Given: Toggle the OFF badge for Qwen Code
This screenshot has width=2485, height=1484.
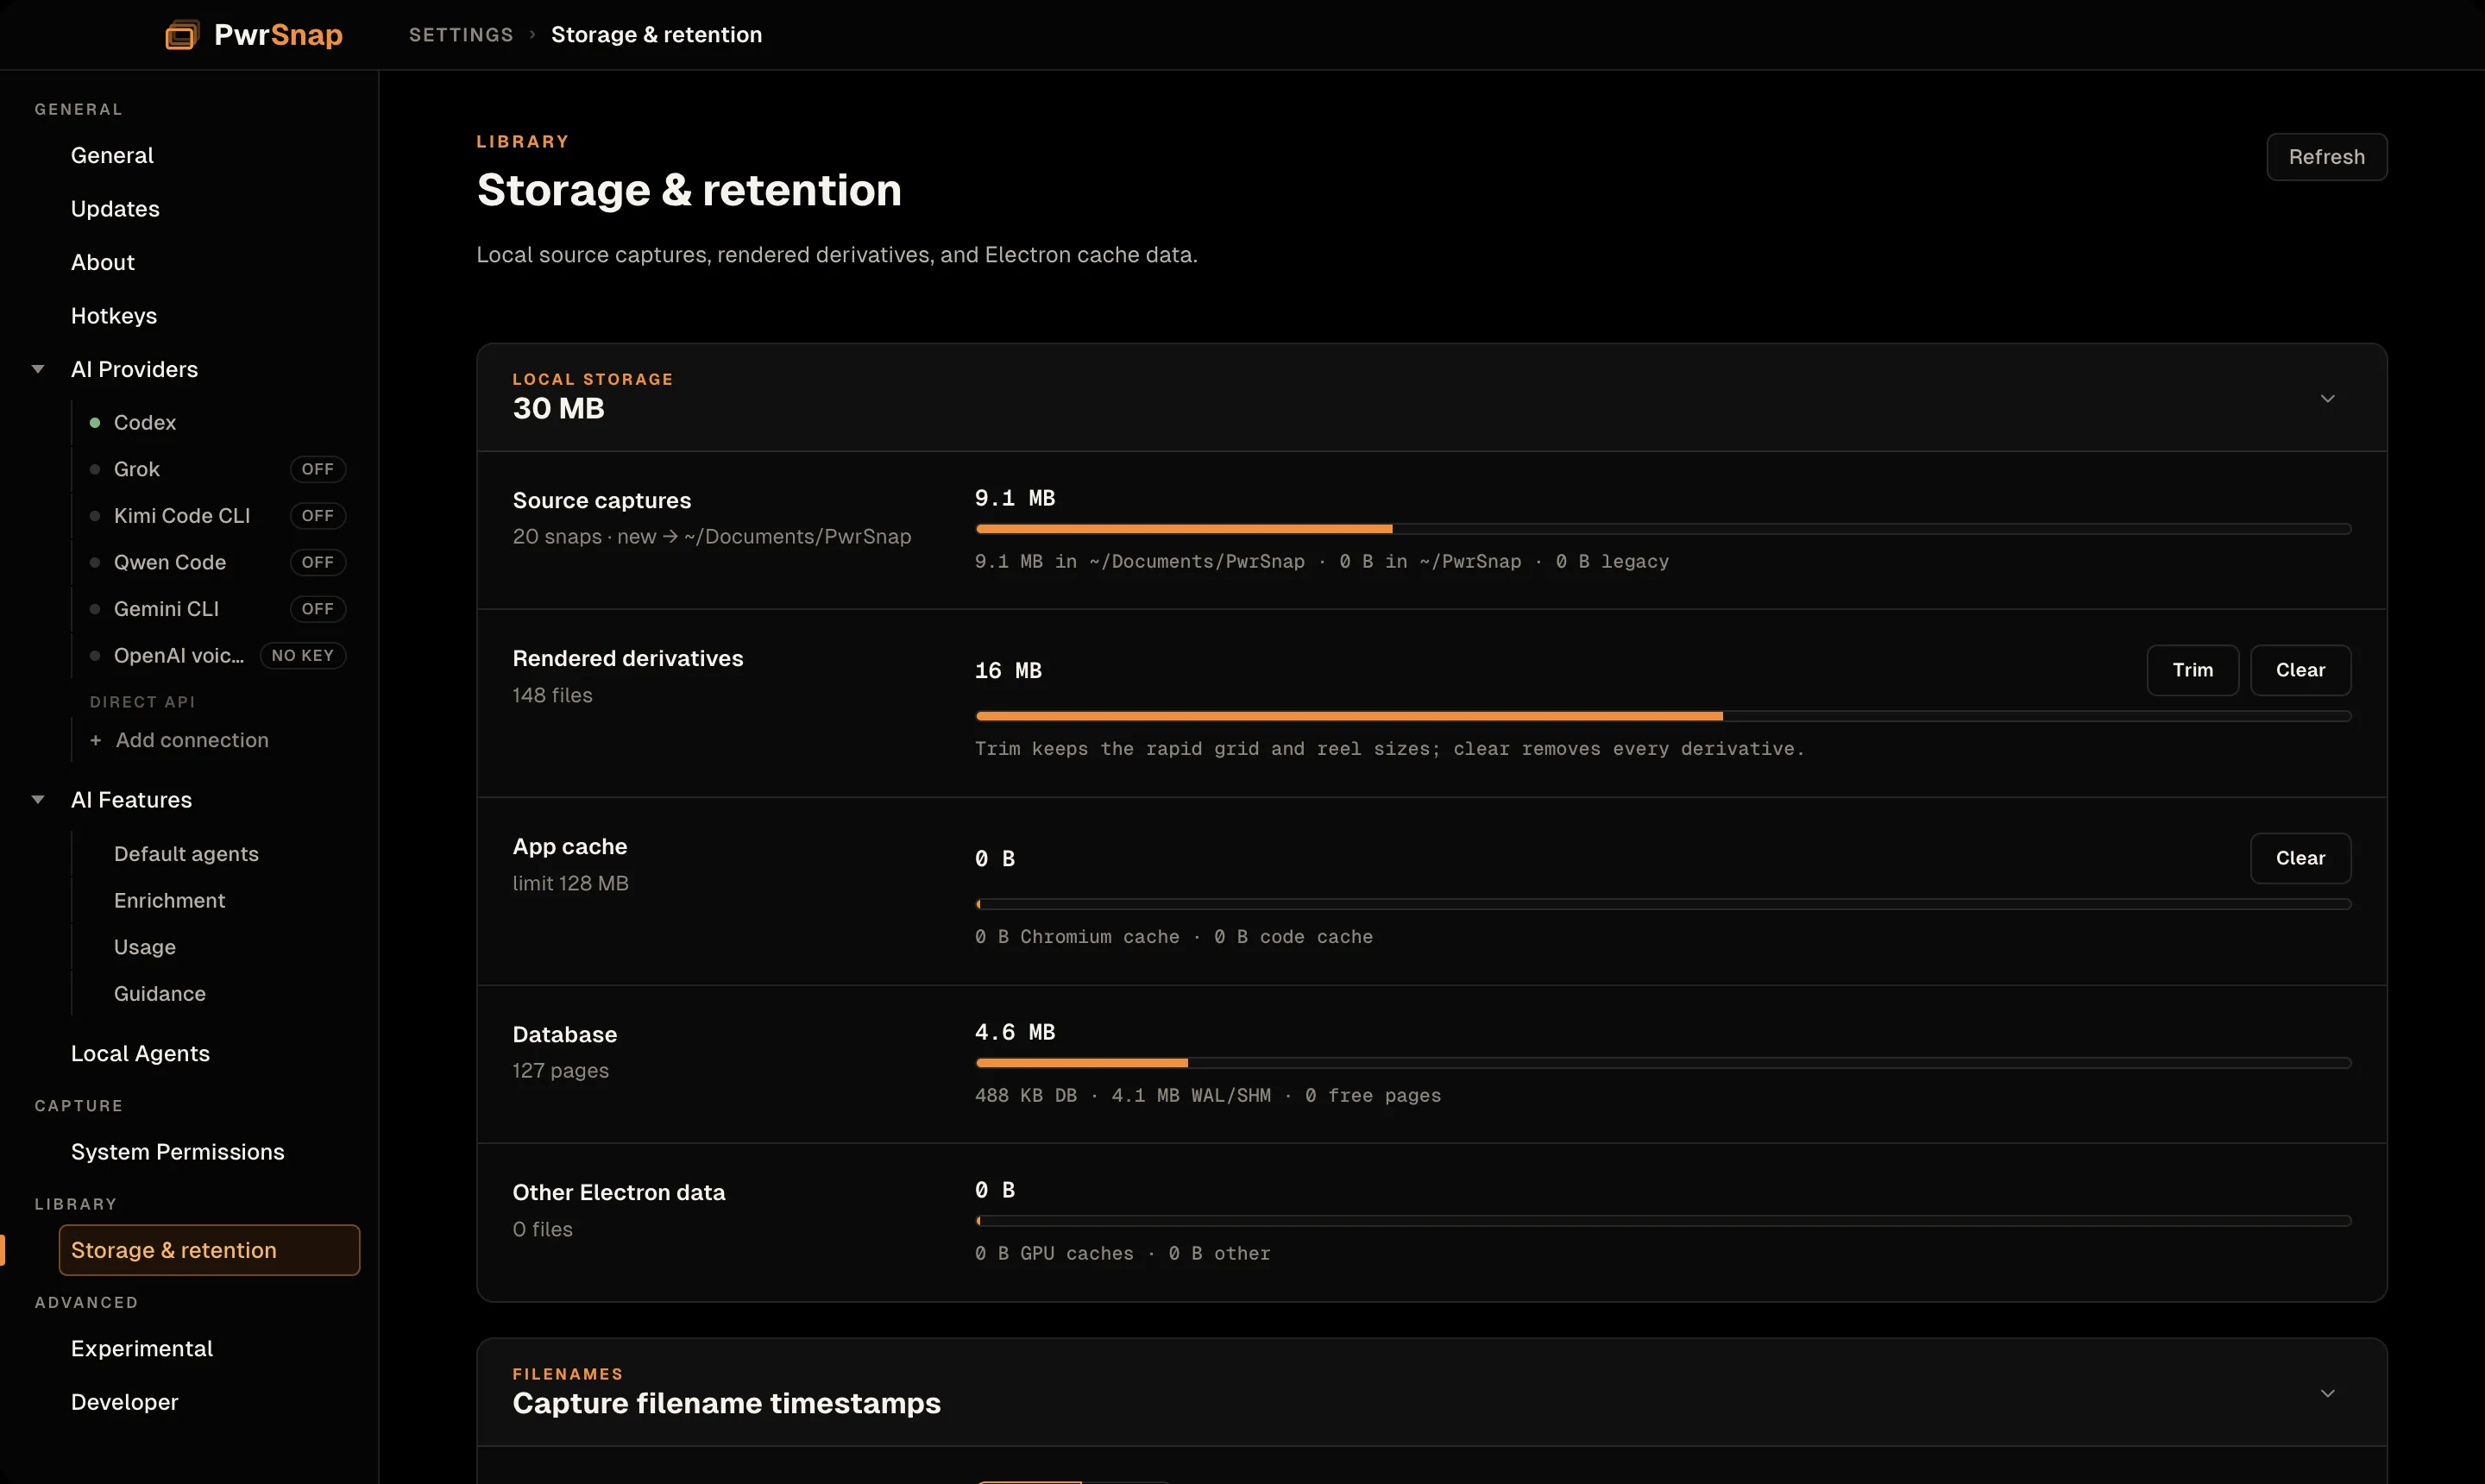Looking at the screenshot, I should tap(318, 562).
